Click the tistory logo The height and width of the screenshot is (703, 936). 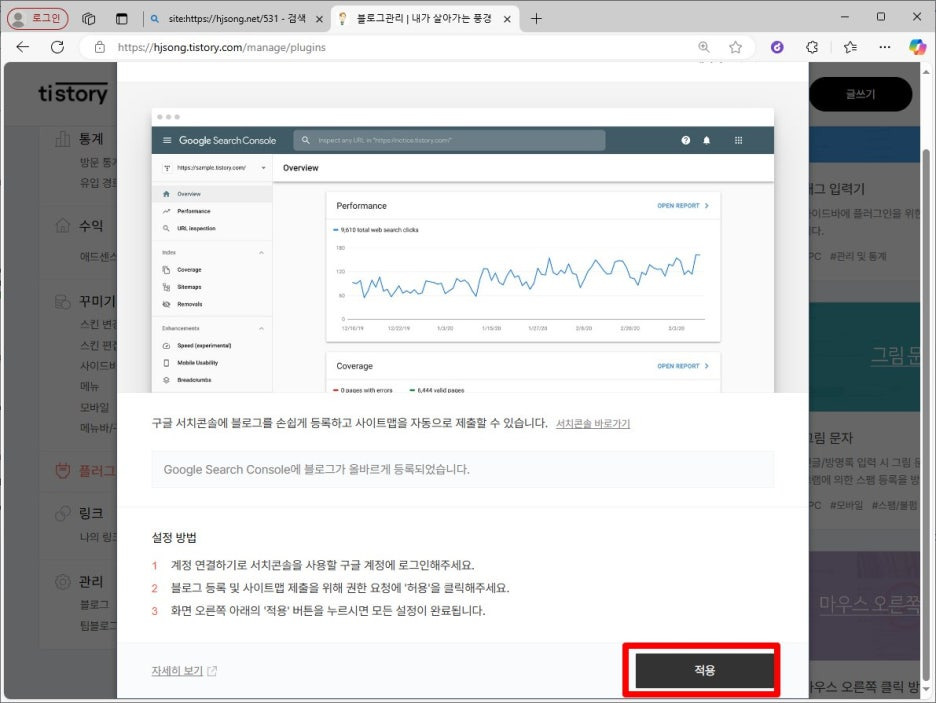click(x=73, y=93)
